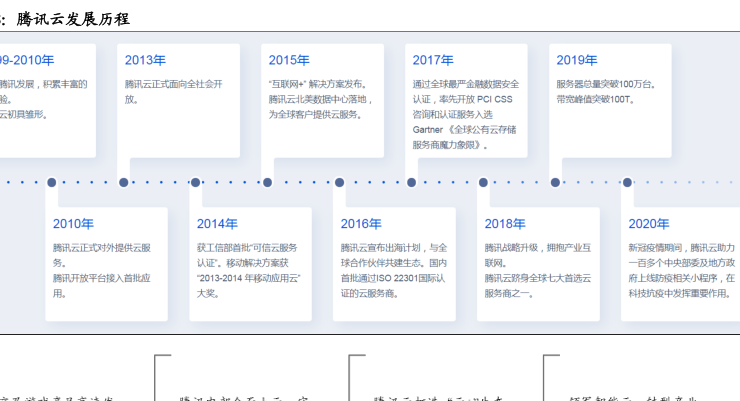Click the timeline dot for 2017年
The image size is (740, 401).
tap(412, 182)
